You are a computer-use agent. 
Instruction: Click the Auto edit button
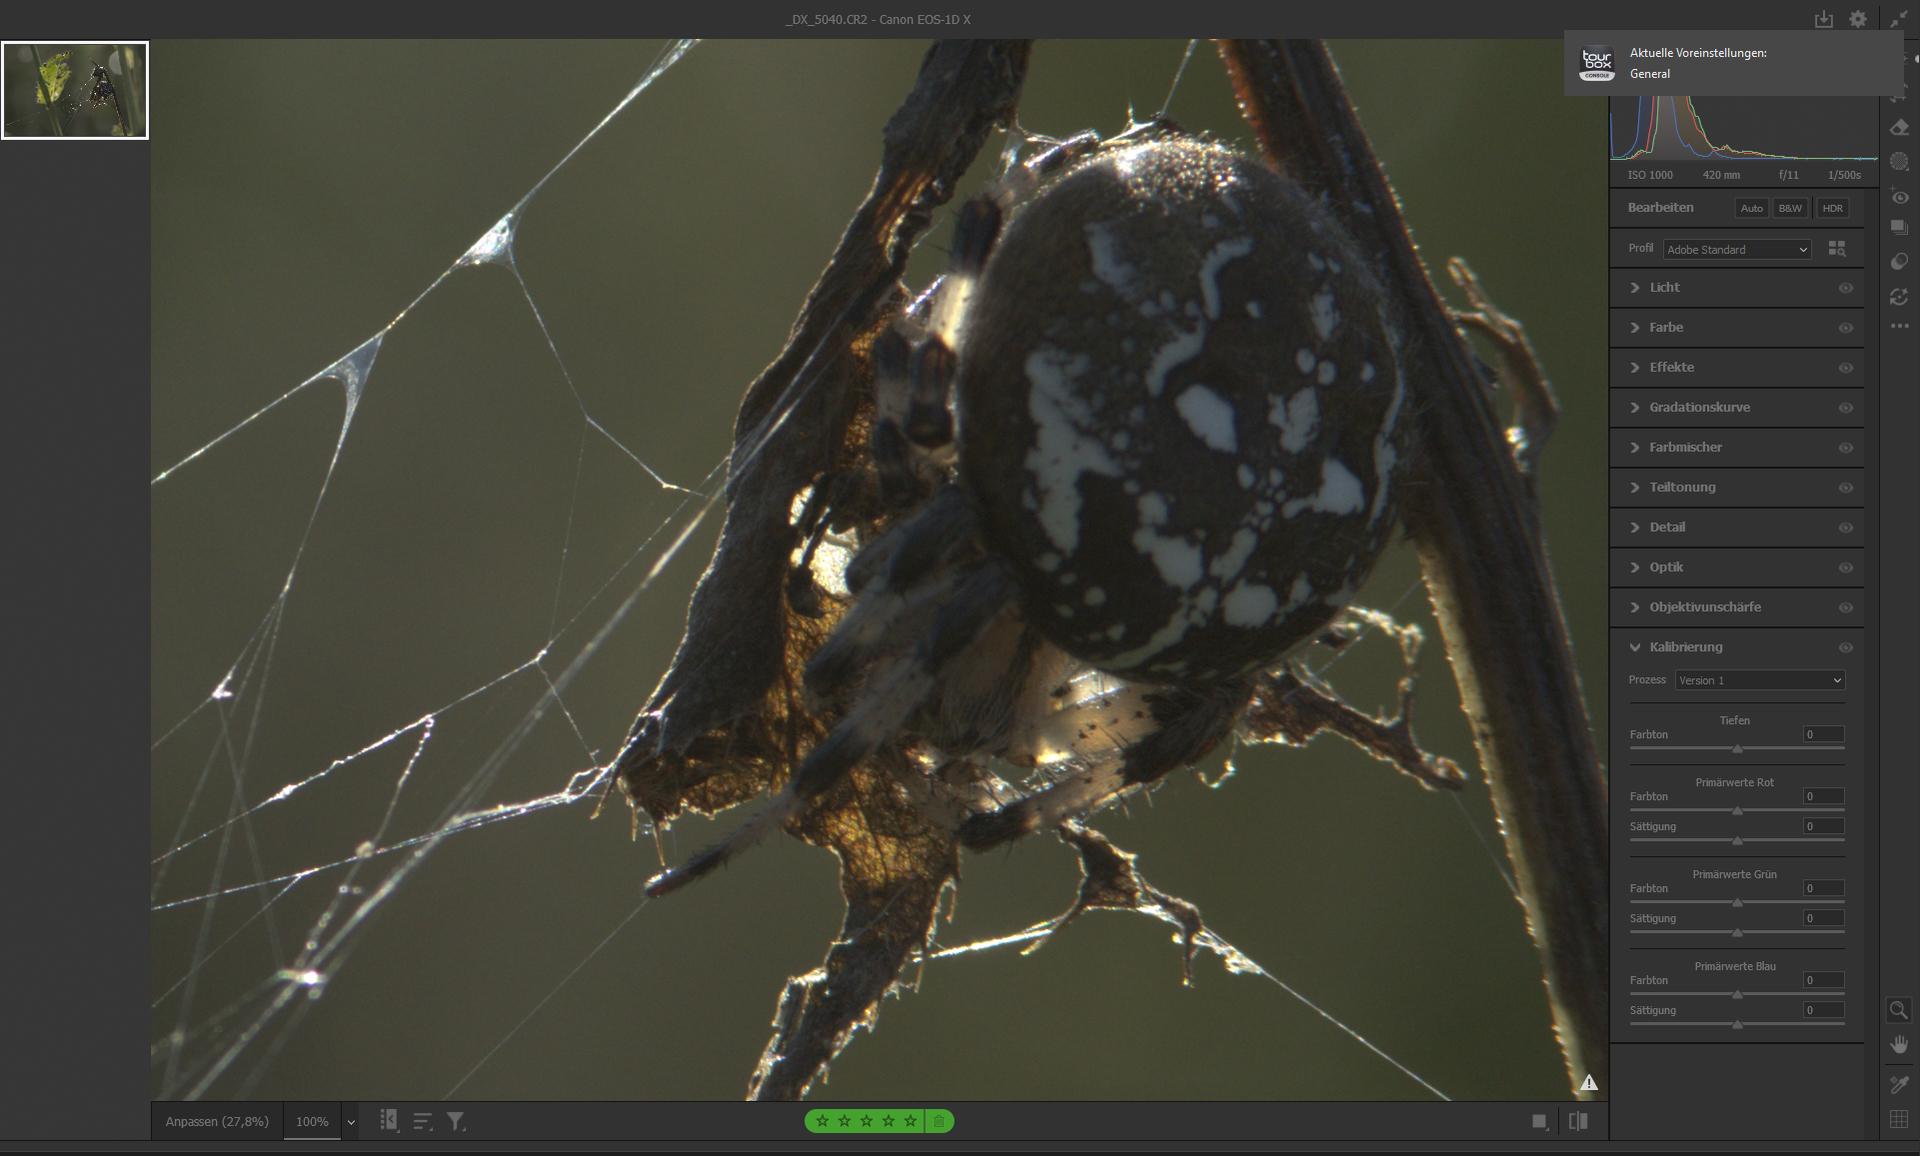tap(1751, 208)
